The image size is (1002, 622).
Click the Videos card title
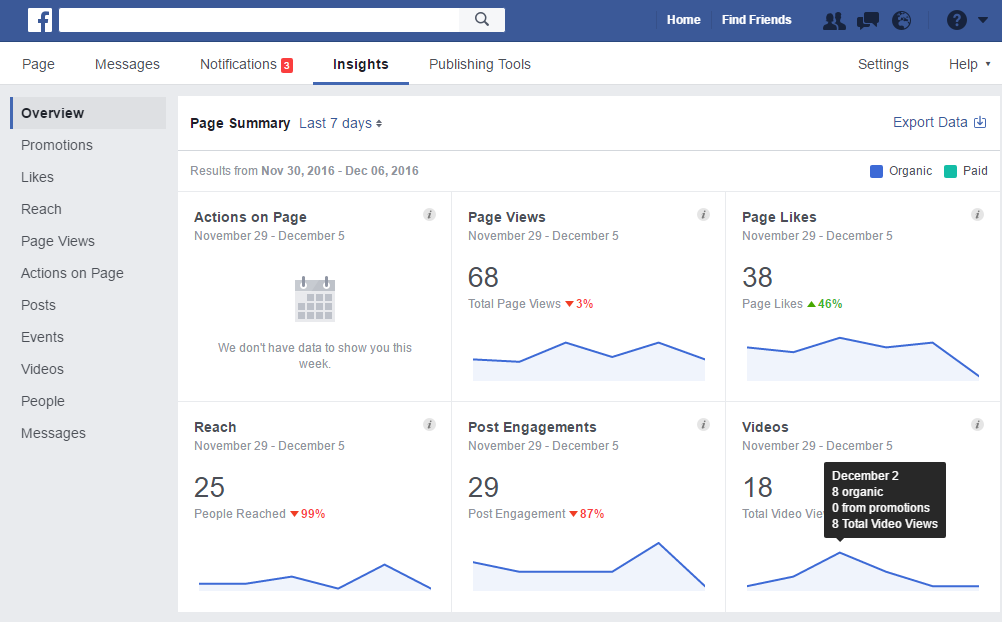pos(765,427)
